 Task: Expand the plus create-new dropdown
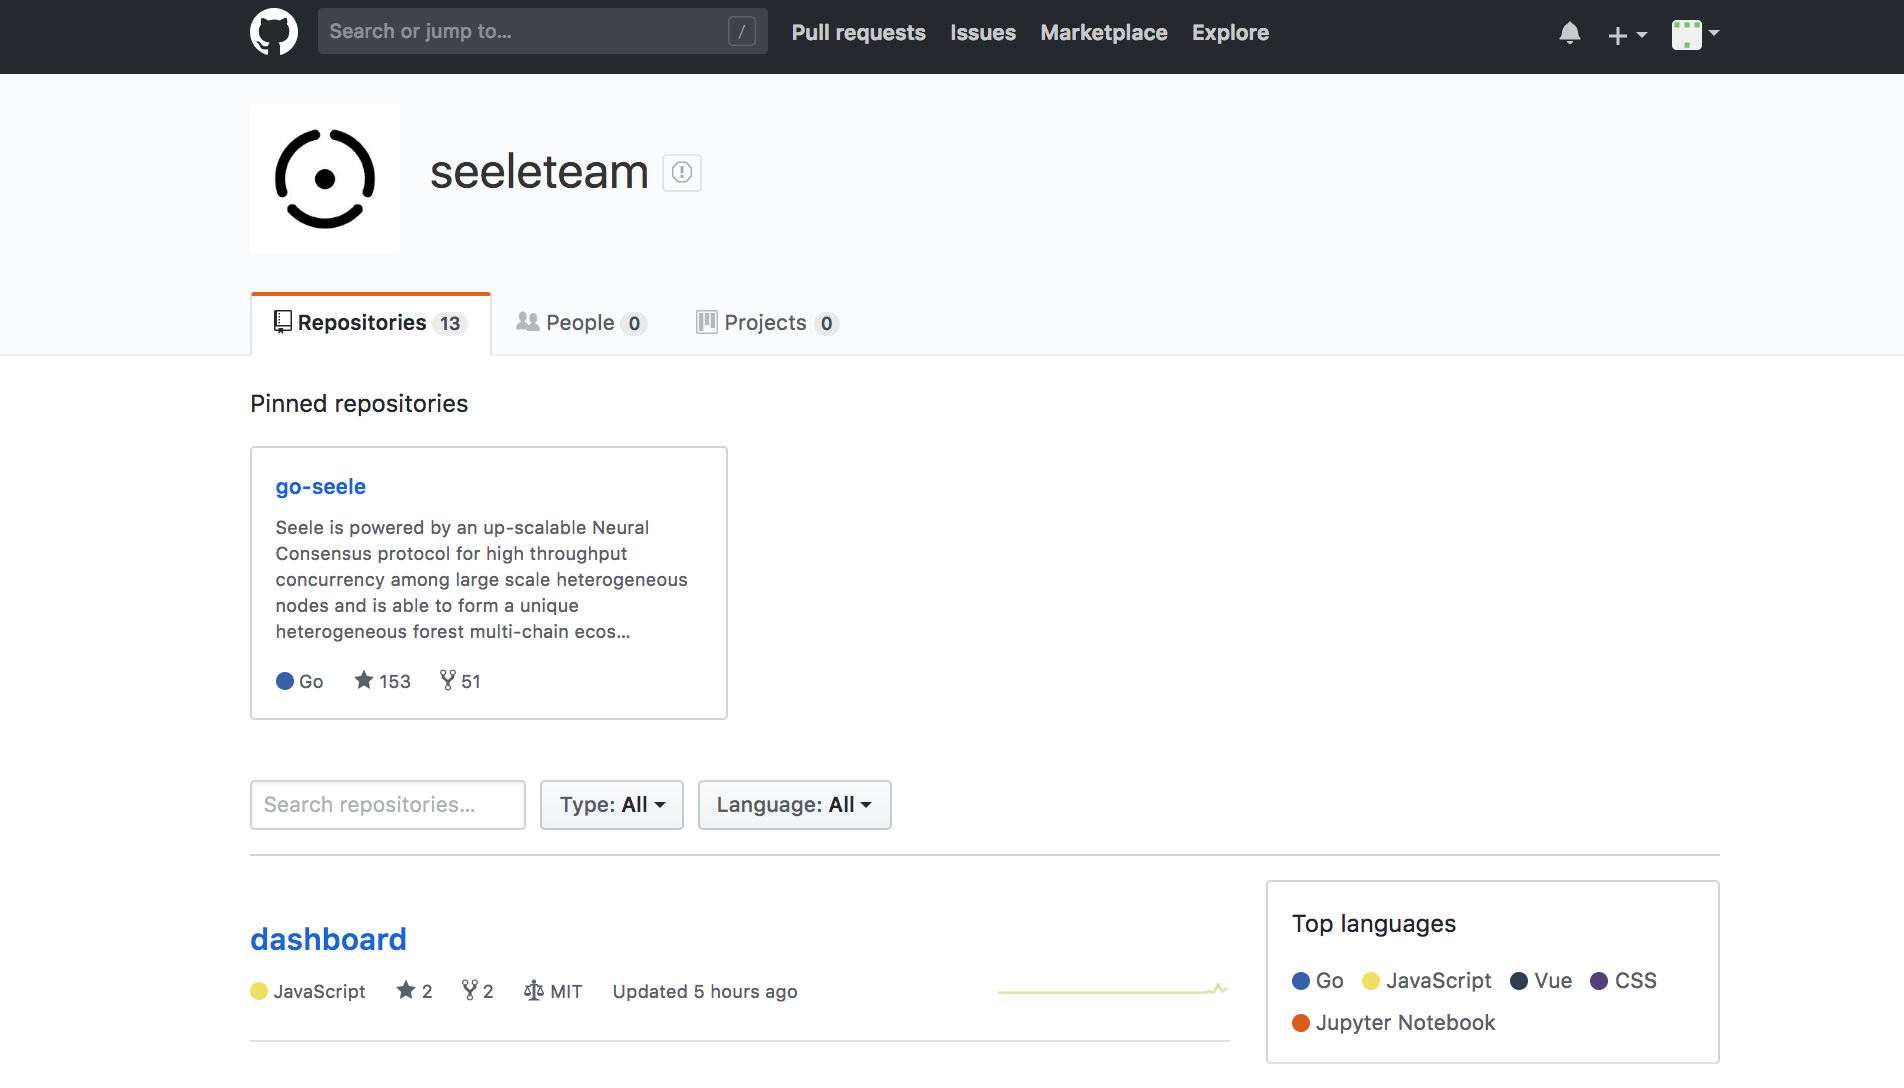[1627, 34]
